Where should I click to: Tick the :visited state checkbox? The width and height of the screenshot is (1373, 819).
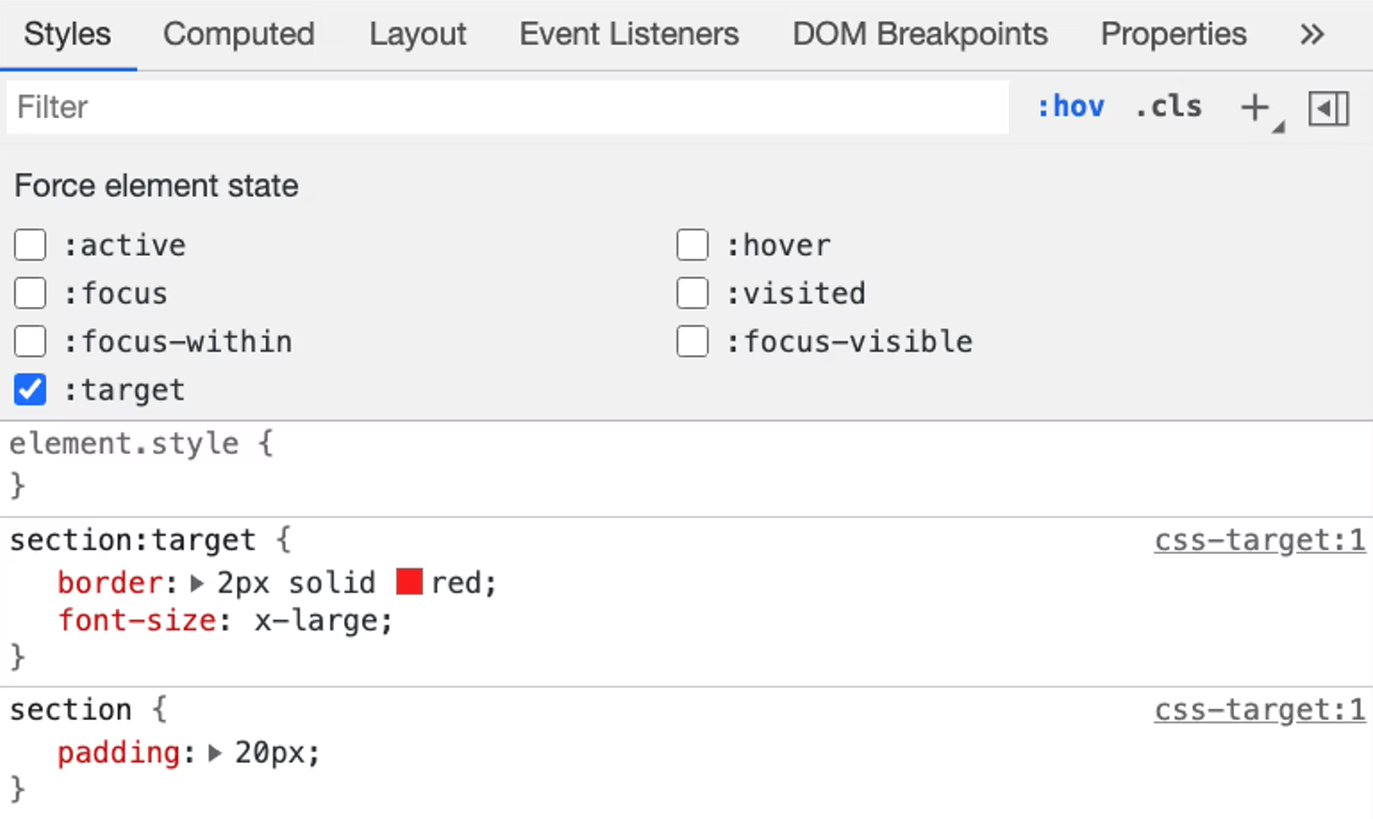tap(692, 293)
